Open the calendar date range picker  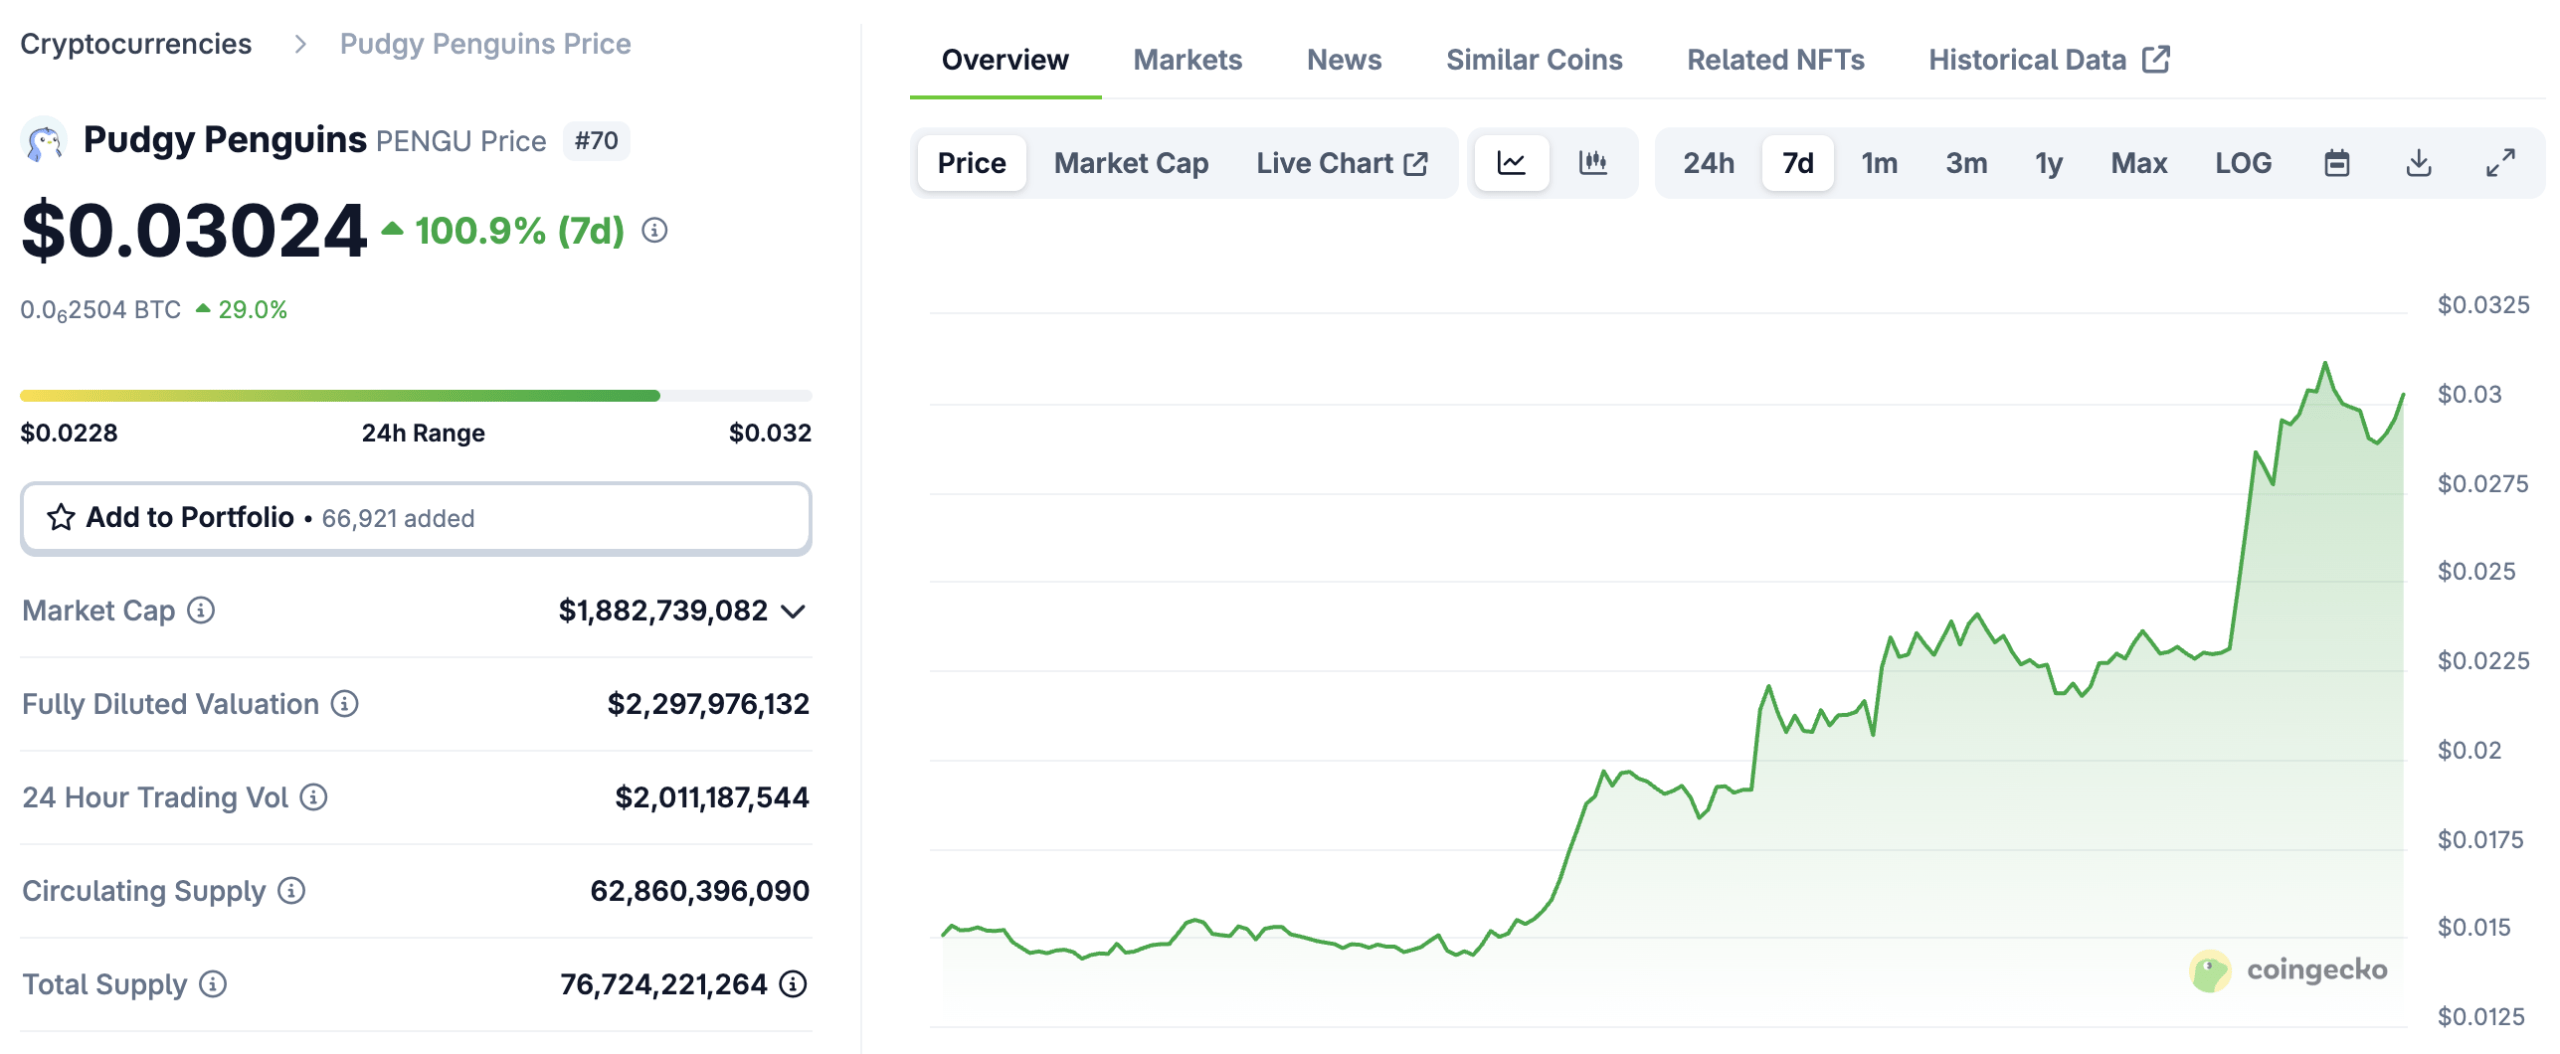click(x=2336, y=163)
